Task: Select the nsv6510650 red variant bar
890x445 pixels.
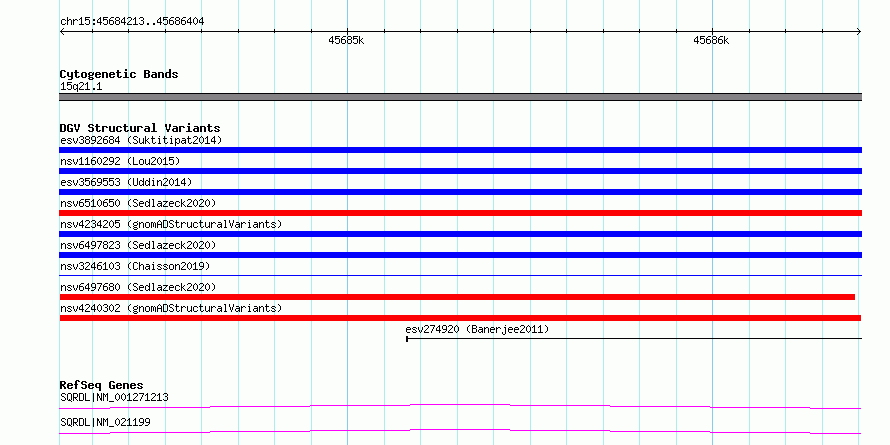Action: click(x=460, y=213)
